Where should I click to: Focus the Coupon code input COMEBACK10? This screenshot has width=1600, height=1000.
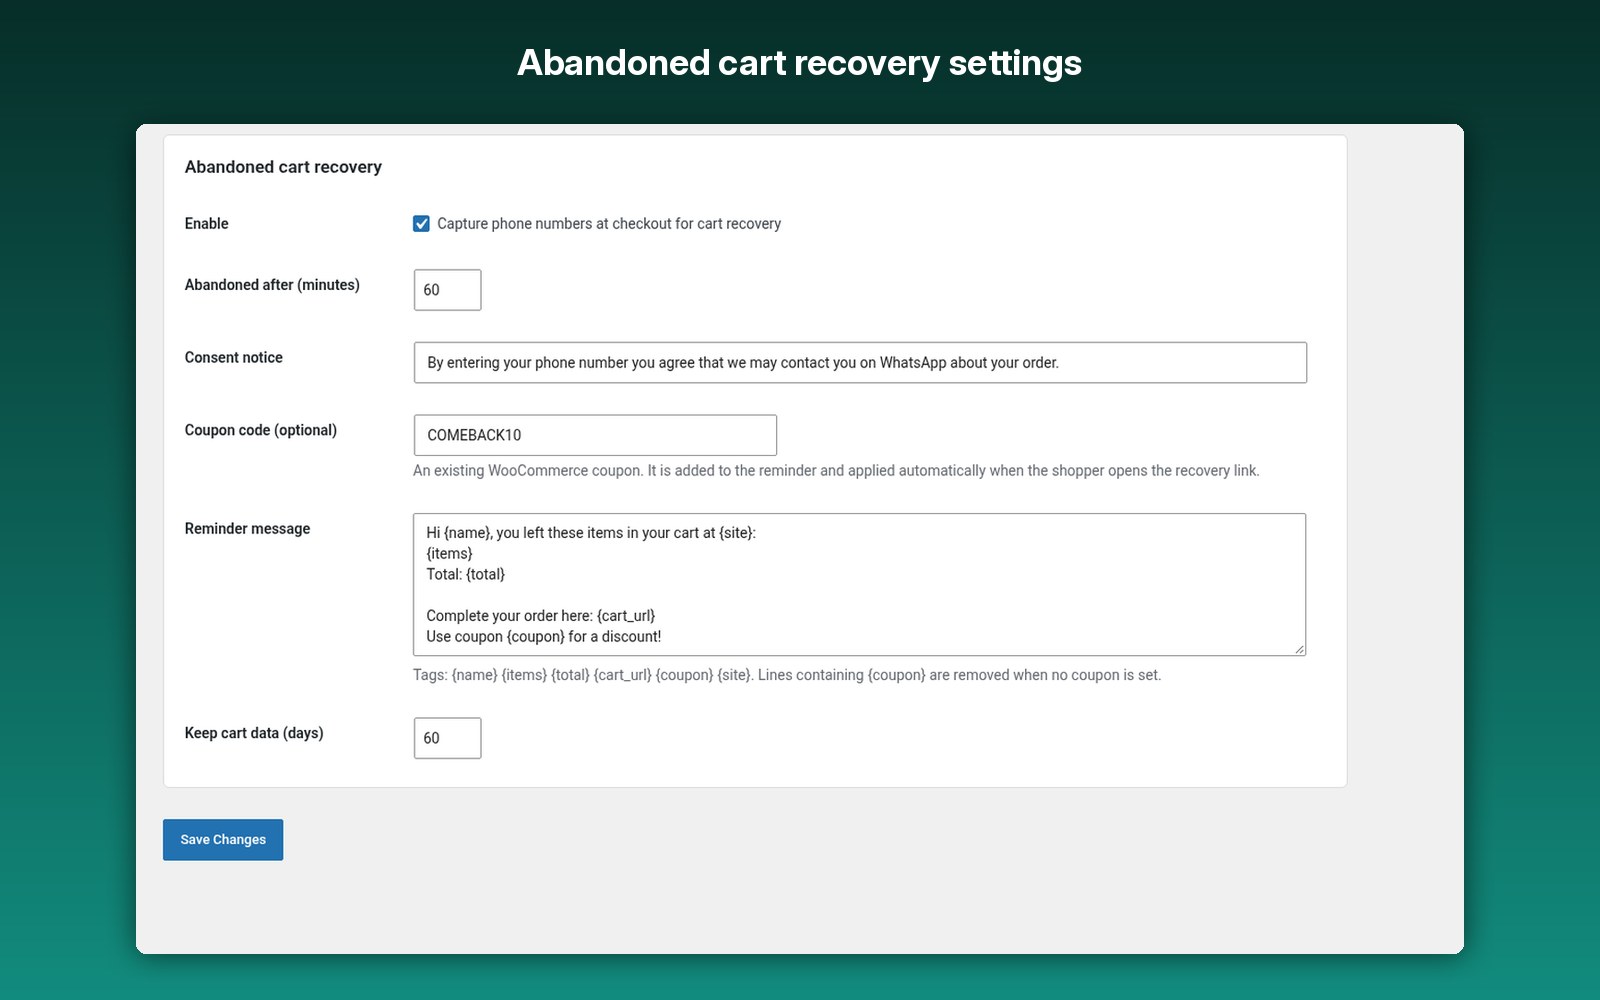(x=595, y=435)
